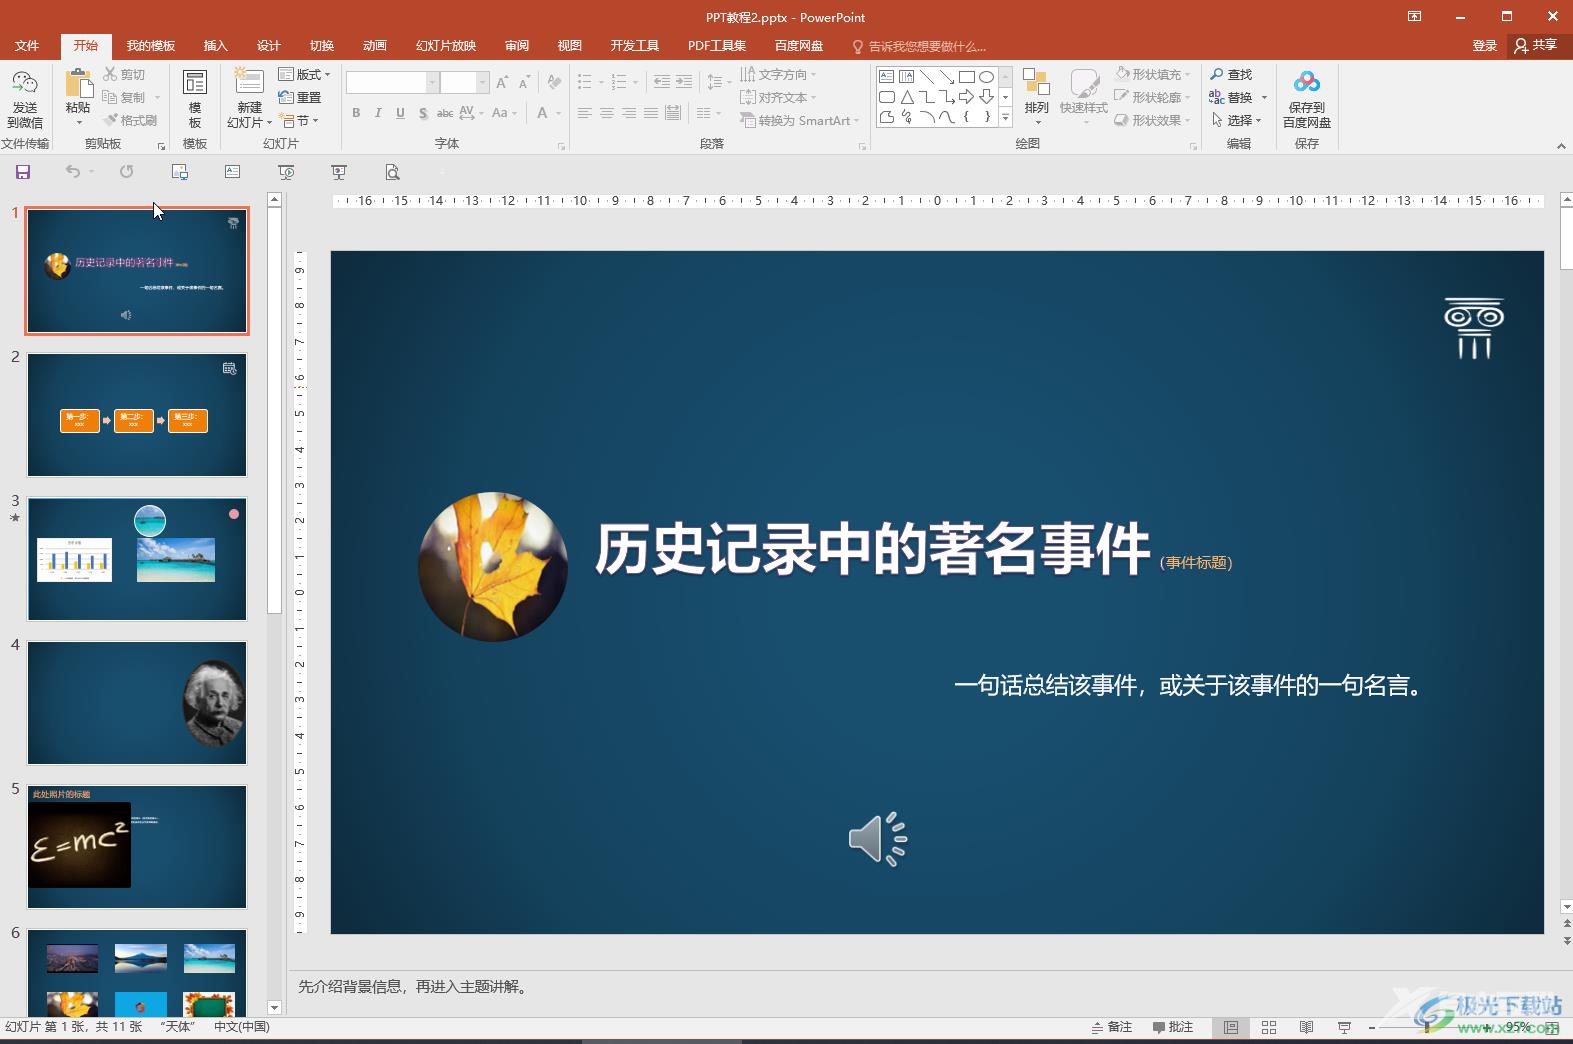Image resolution: width=1573 pixels, height=1044 pixels.
Task: Click the zoom slider handle
Action: (1427, 1027)
